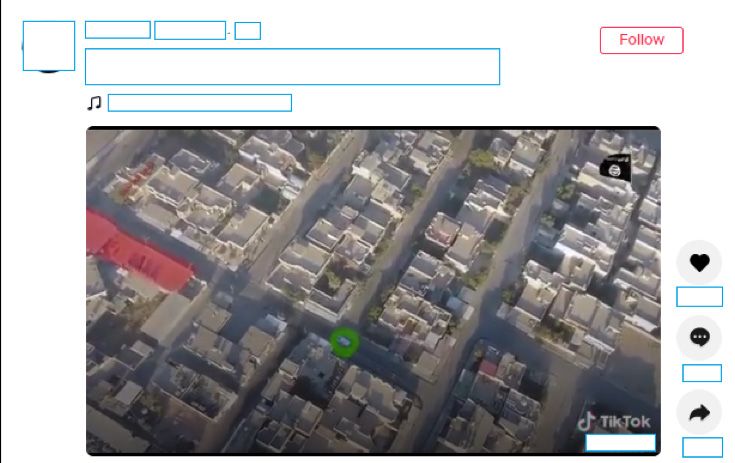Open the aerial city video thumbnail
735x463 pixels.
374,291
